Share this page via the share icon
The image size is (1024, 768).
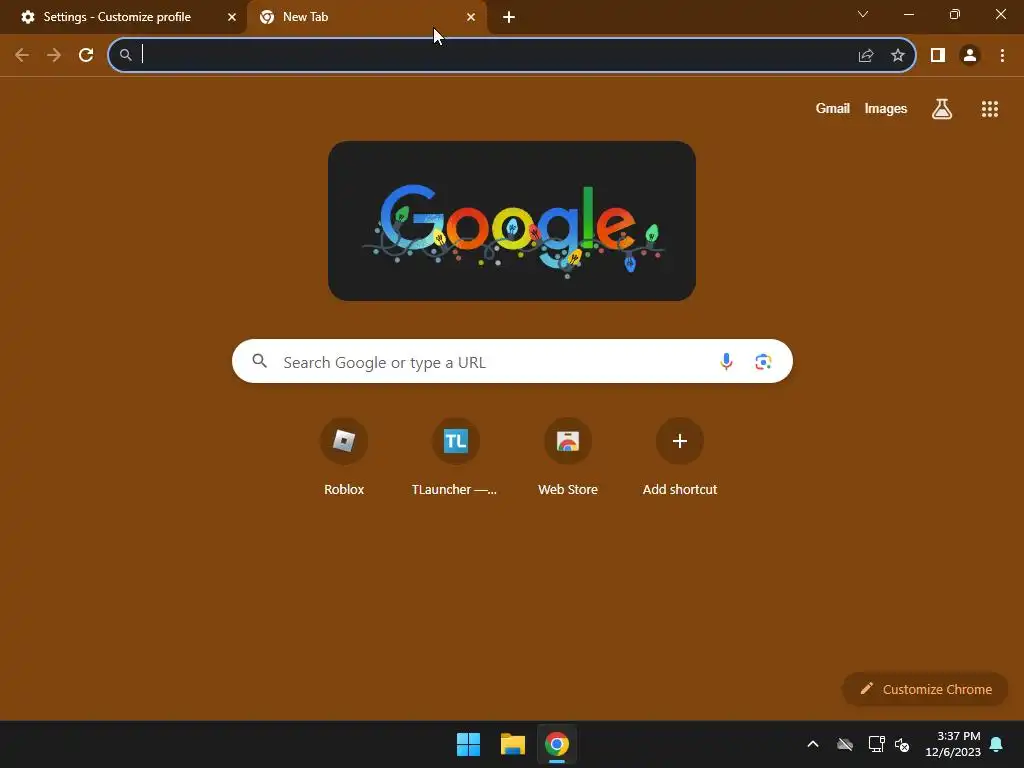pos(866,56)
